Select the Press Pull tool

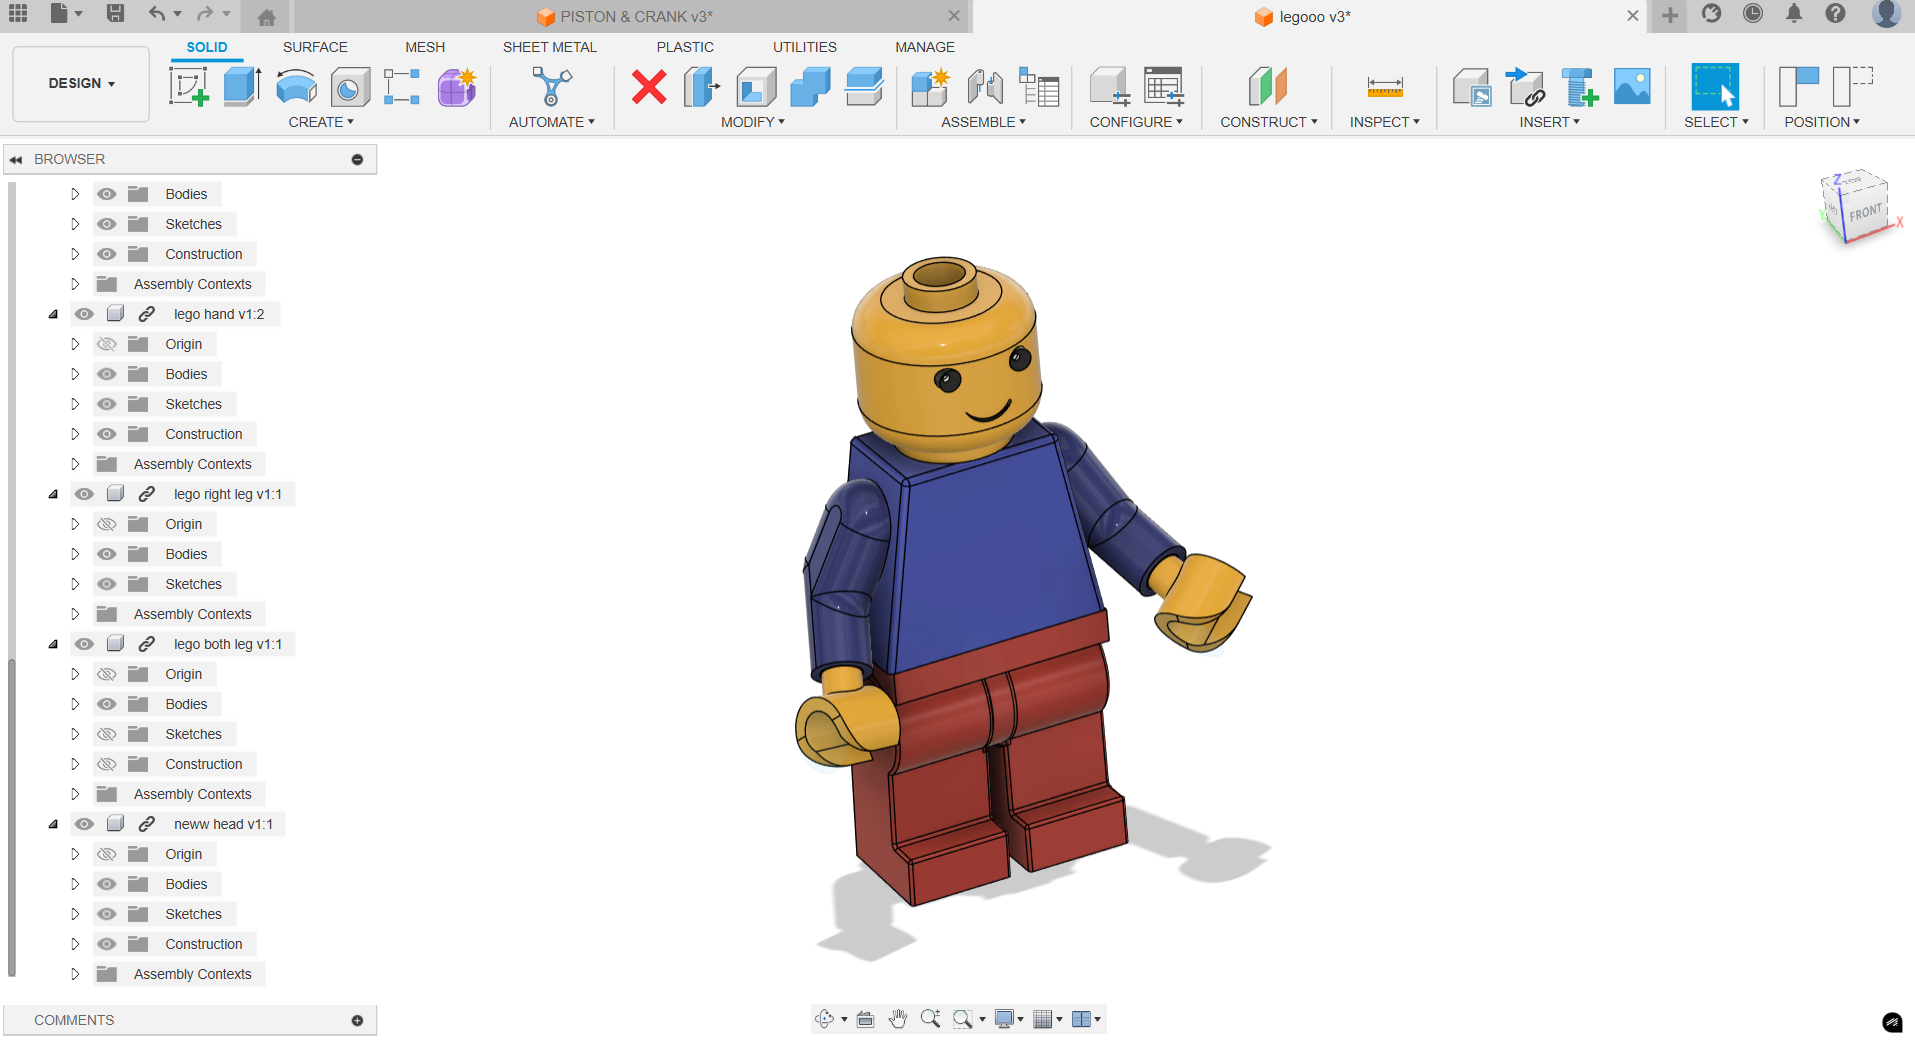(x=702, y=87)
